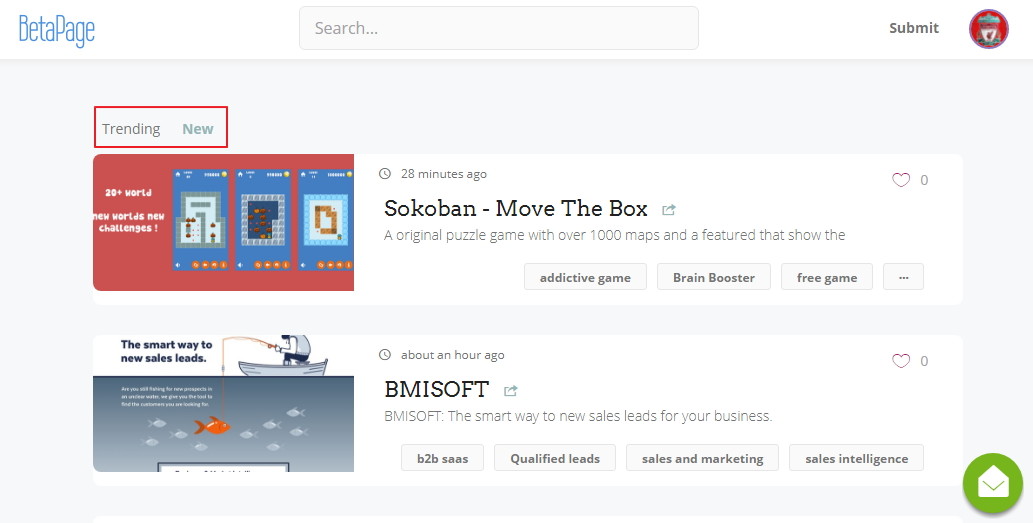Viewport: 1033px width, 523px height.
Task: Select the Brain Booster tag
Action: click(713, 277)
